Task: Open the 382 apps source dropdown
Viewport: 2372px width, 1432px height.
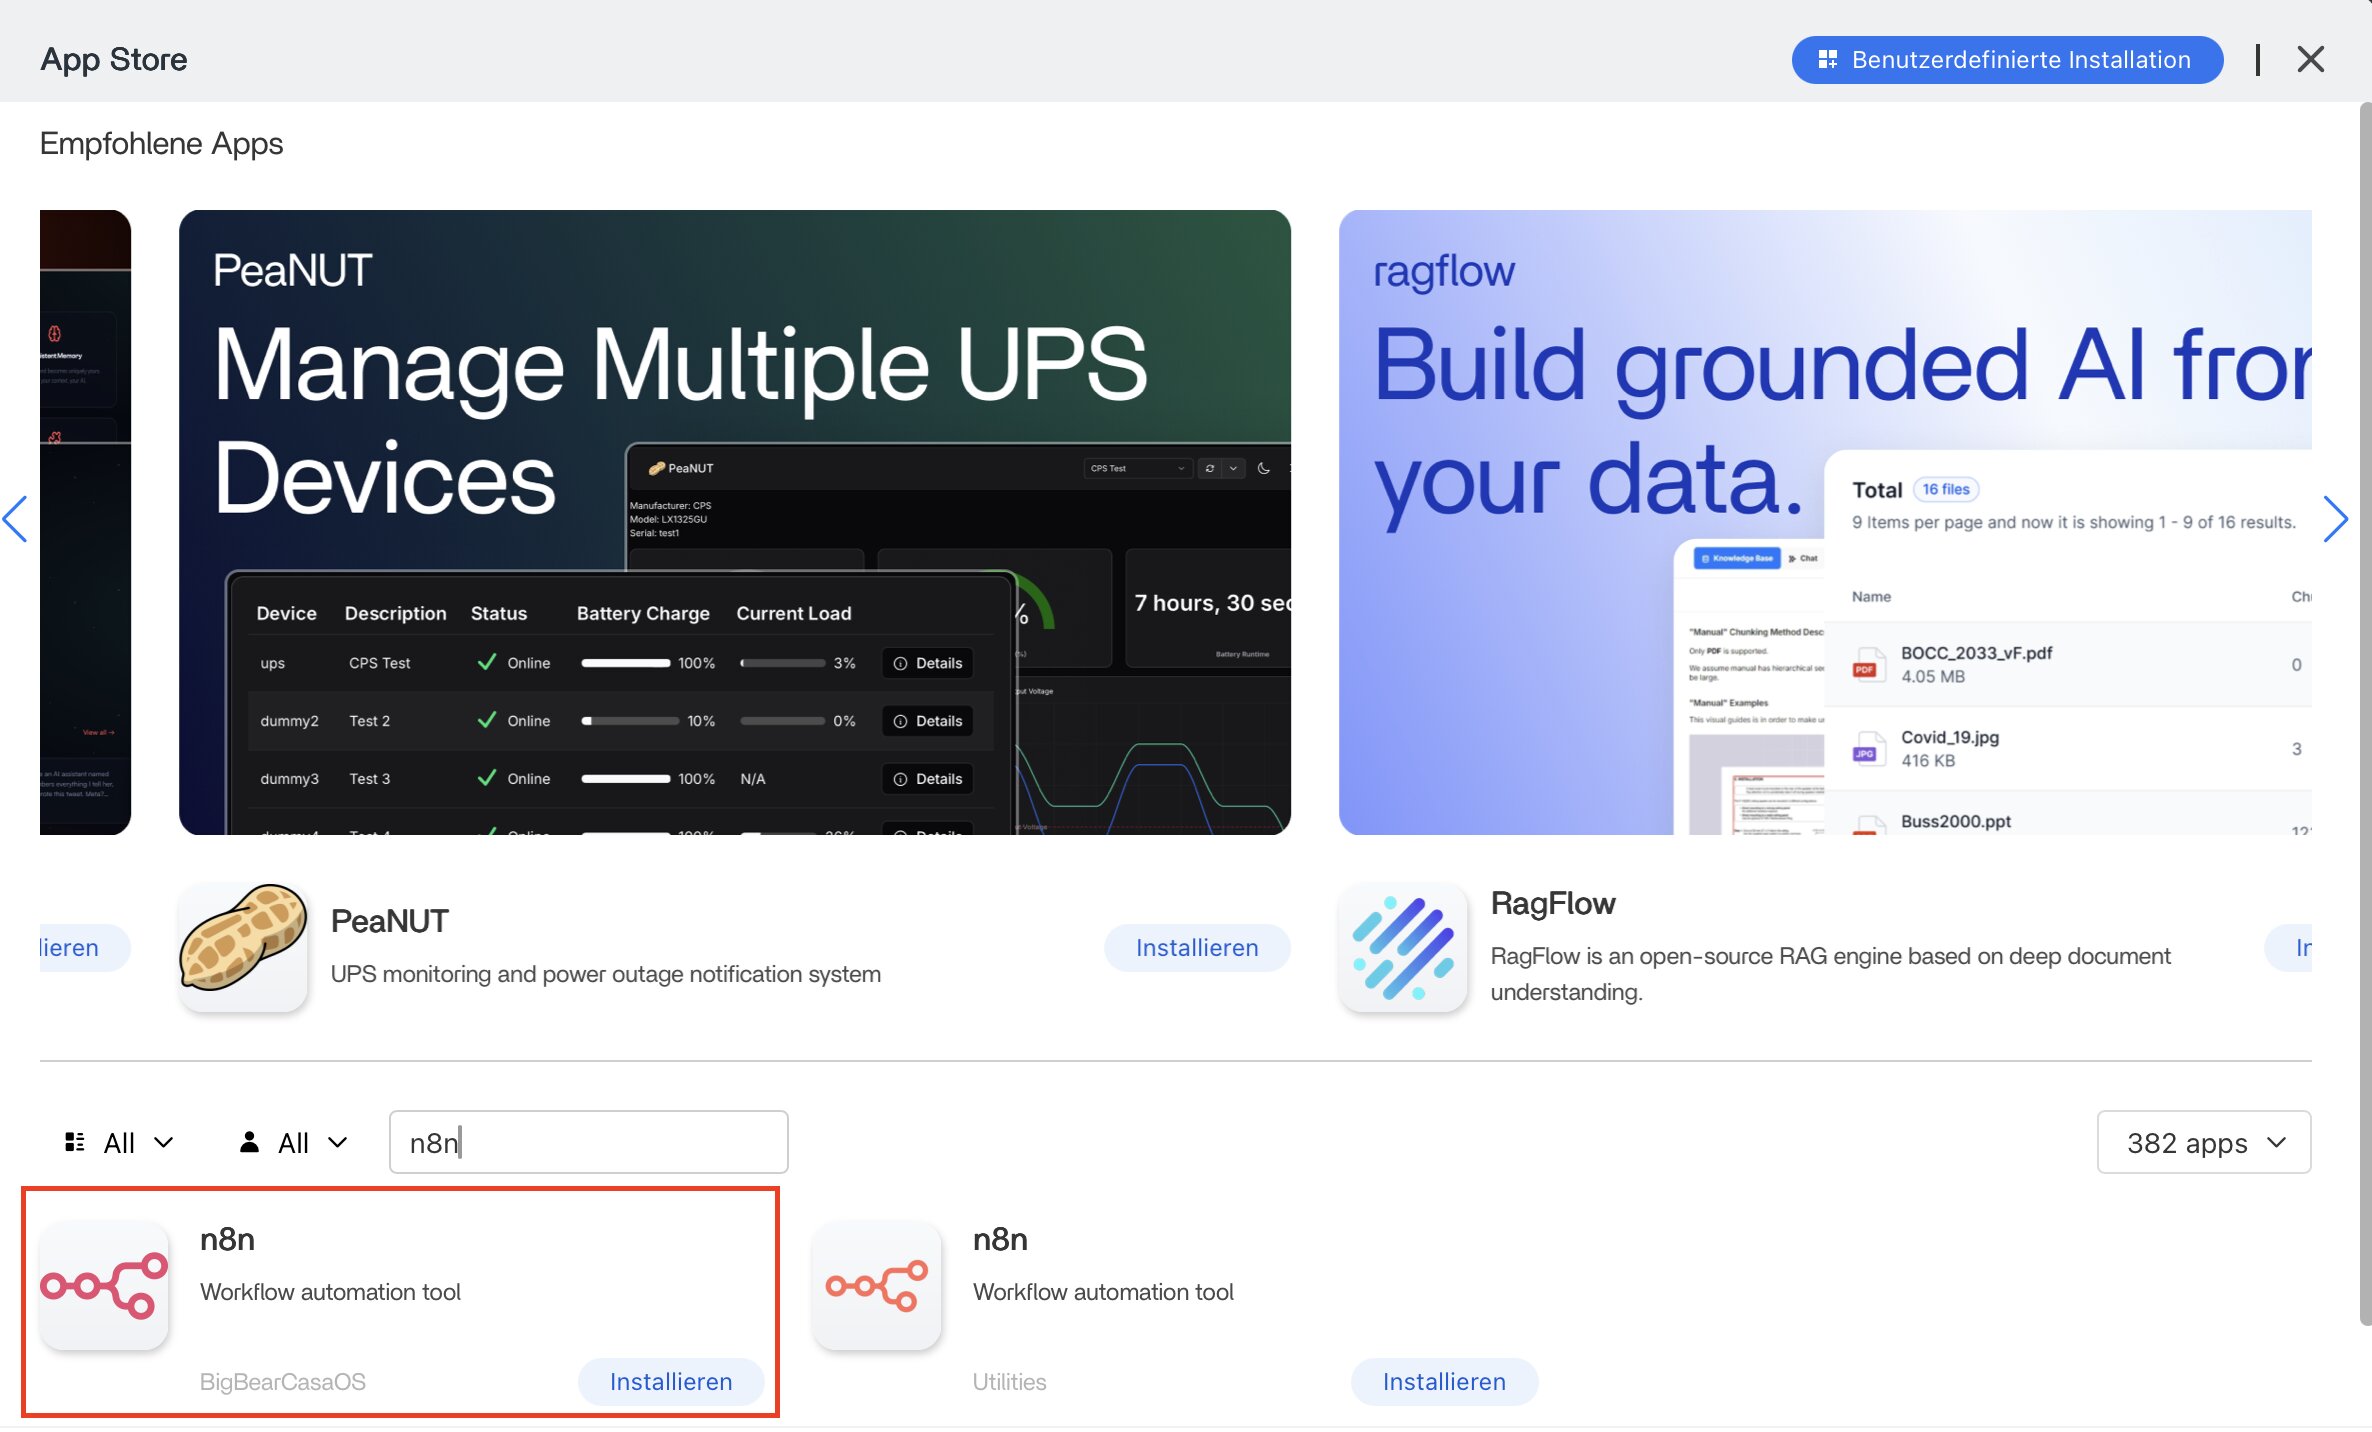Action: click(2203, 1142)
